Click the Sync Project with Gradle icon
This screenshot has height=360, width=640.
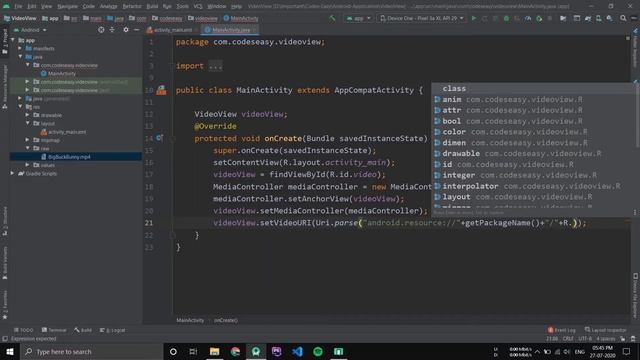588,18
